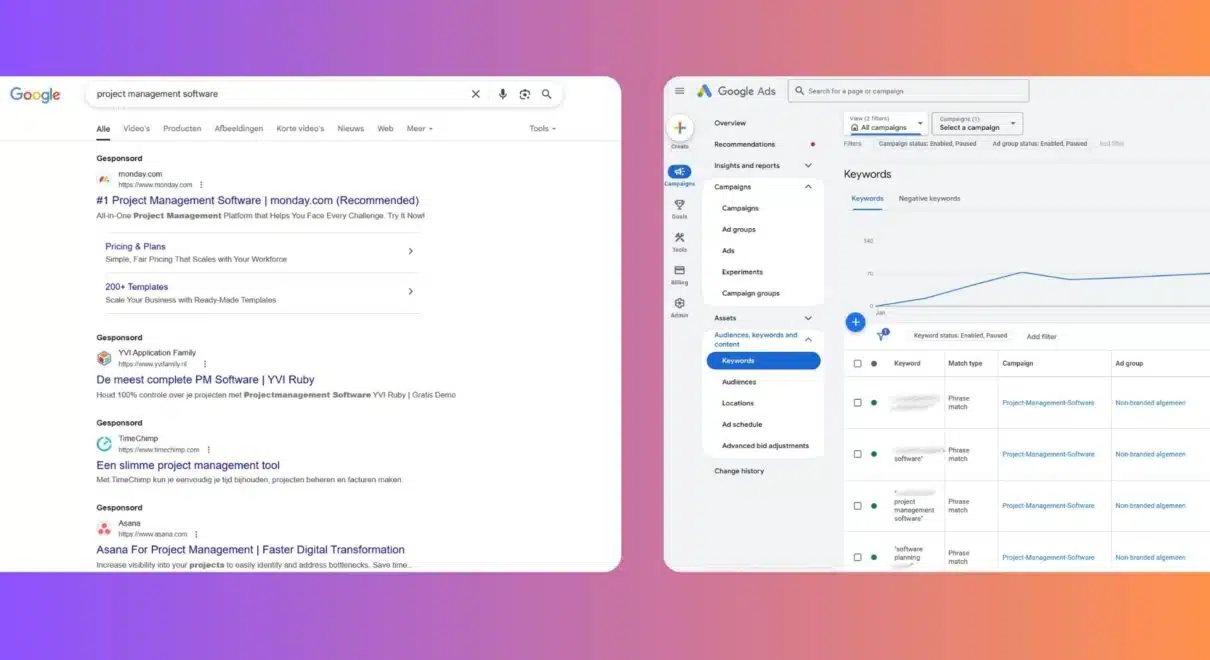Open the Goals trophy icon

click(x=679, y=205)
